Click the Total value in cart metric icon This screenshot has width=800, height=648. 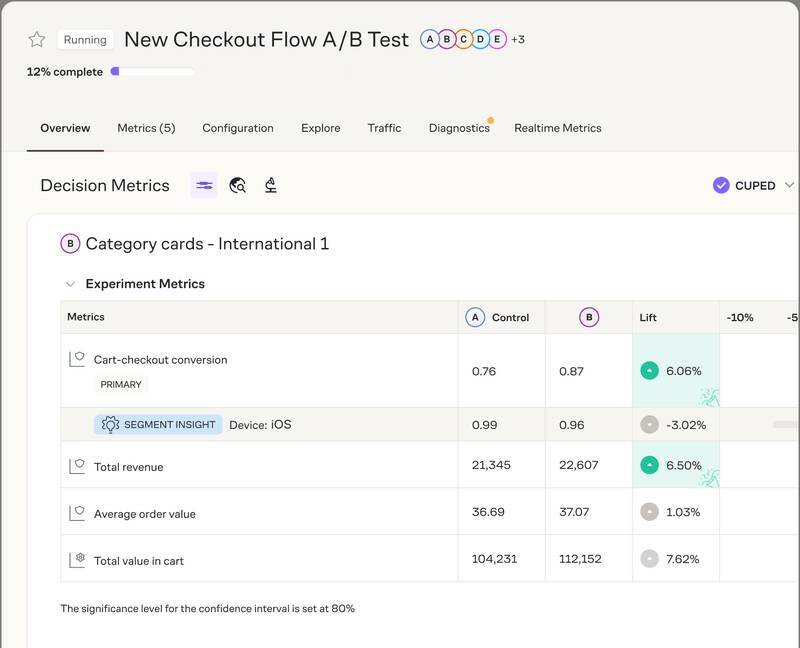(77, 560)
